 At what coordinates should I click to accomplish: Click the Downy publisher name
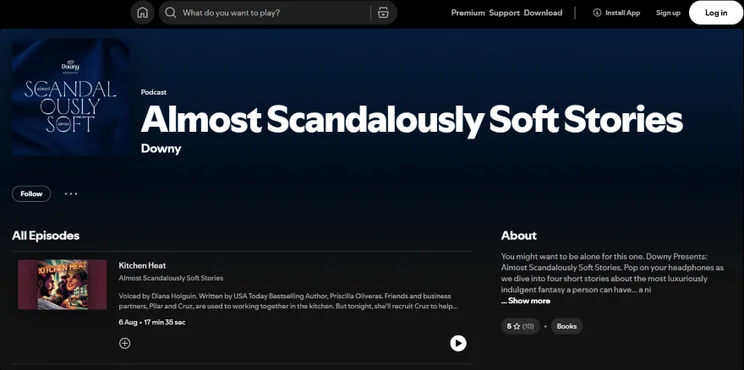click(161, 148)
